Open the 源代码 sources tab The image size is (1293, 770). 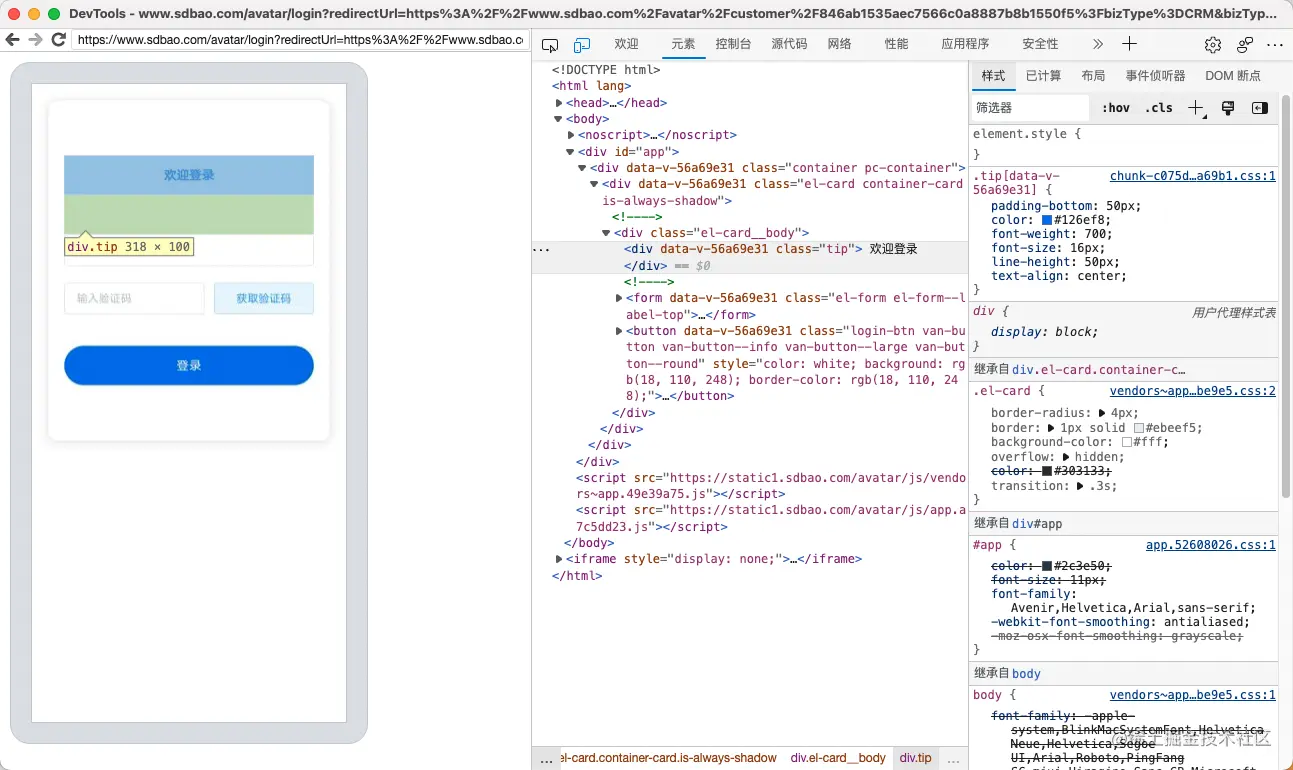789,45
